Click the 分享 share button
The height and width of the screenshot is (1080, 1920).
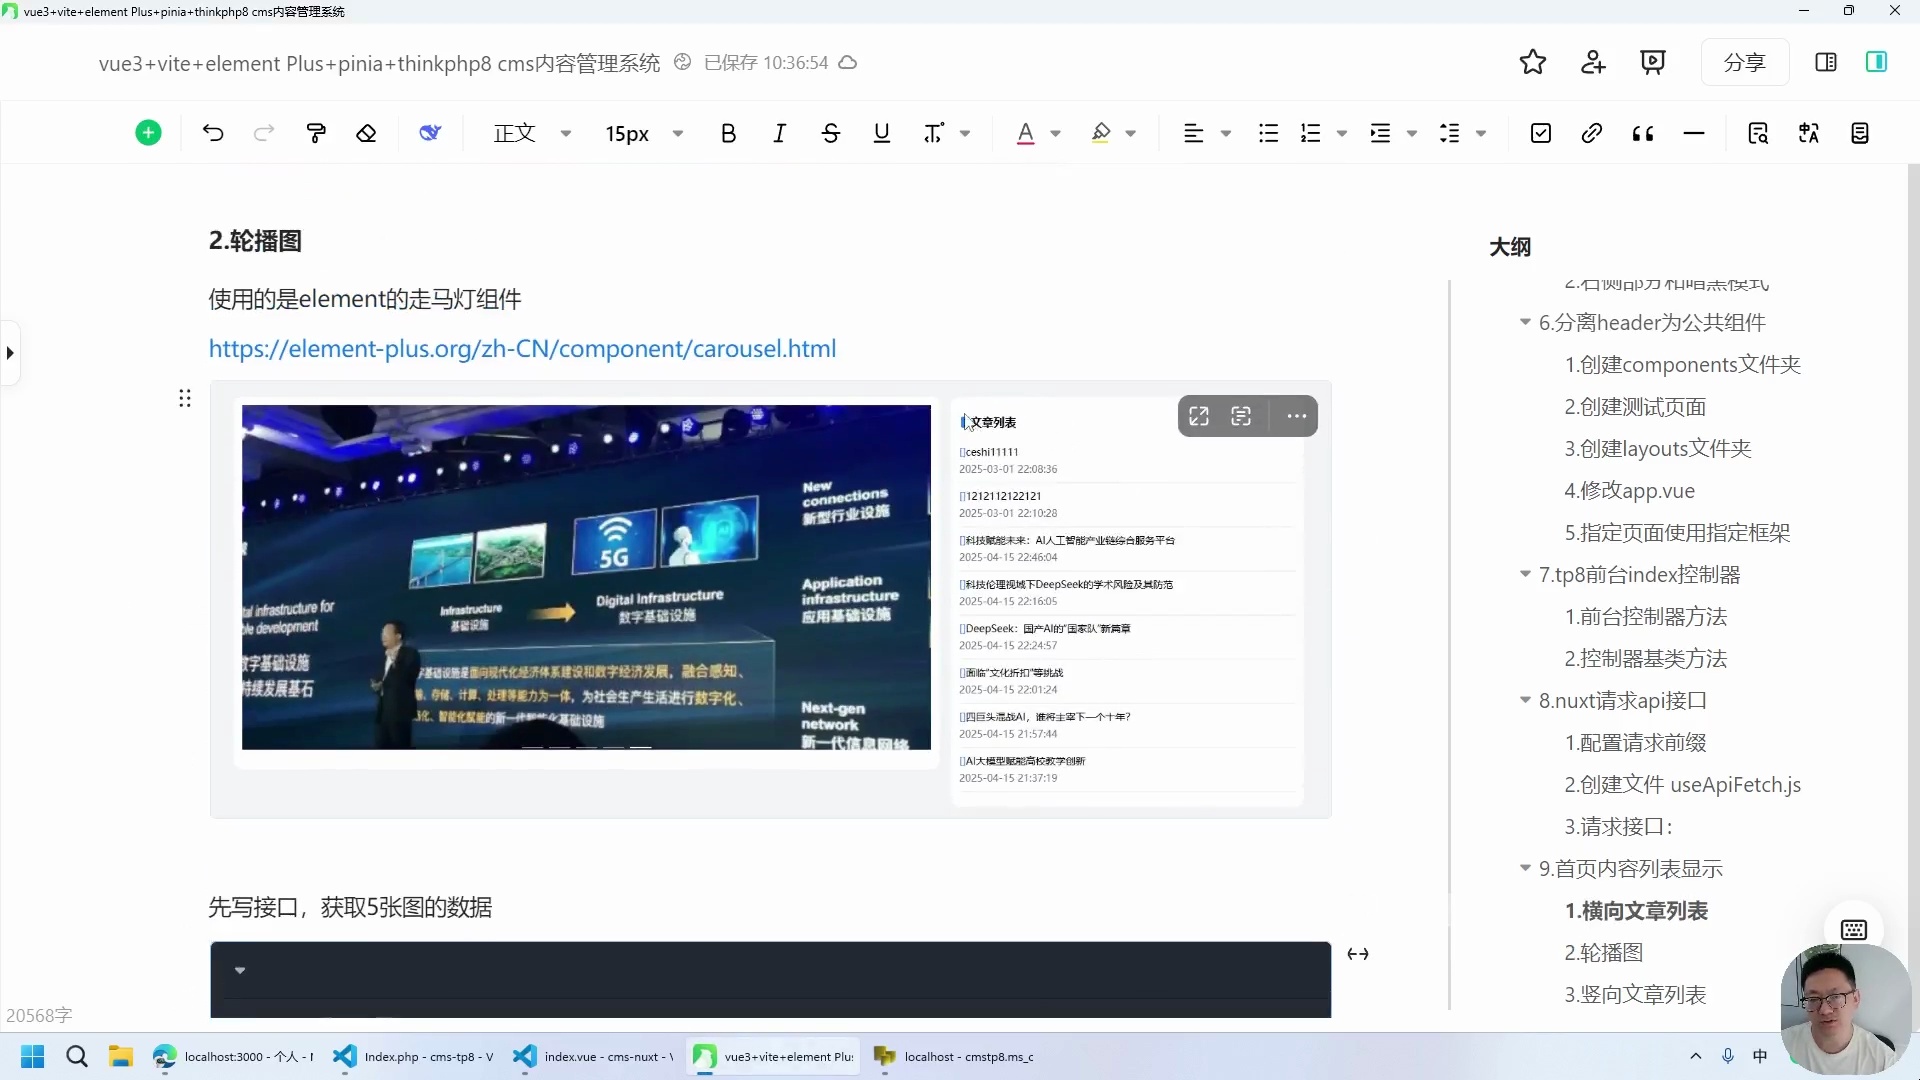tap(1744, 62)
